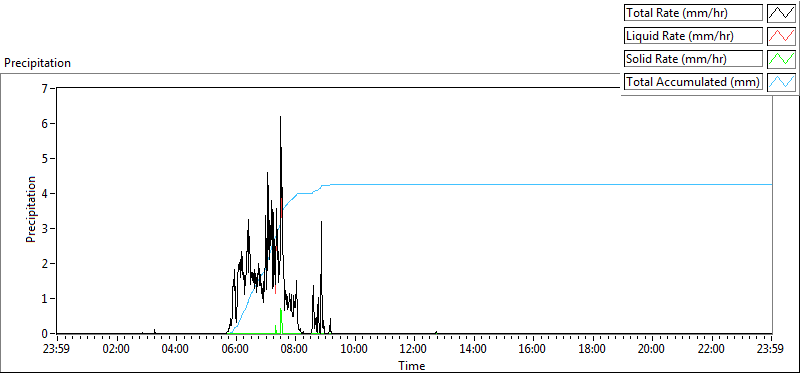Select the Total Accumulated (mm) legend label
800x373 pixels.
click(x=694, y=82)
